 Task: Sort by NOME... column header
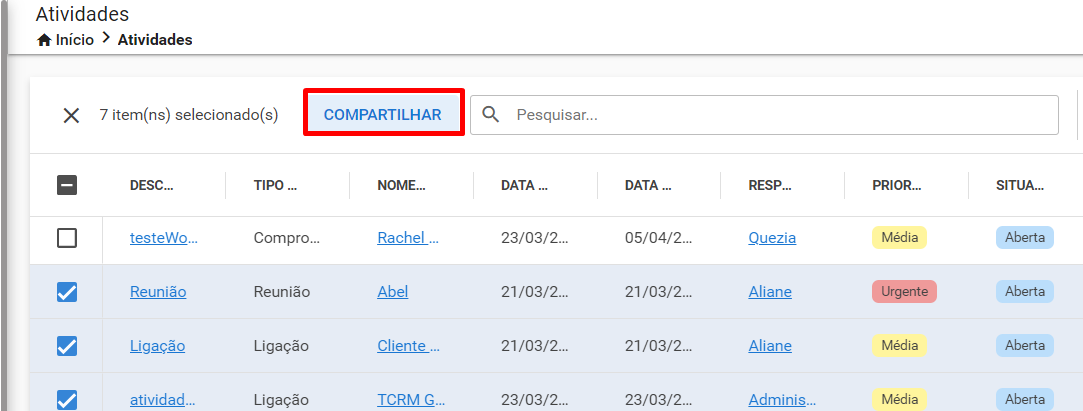[401, 185]
